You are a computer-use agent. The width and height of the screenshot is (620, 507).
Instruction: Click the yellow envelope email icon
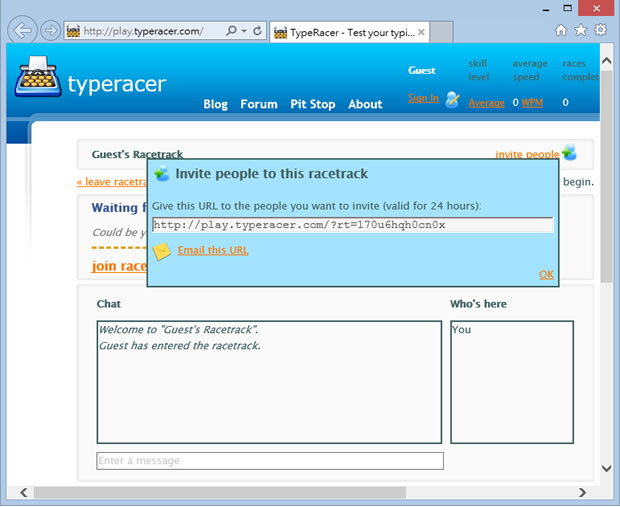click(161, 252)
